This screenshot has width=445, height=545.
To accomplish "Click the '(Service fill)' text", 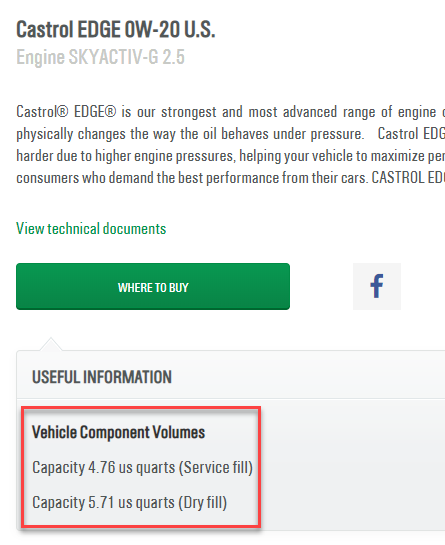I will pyautogui.click(x=216, y=468).
